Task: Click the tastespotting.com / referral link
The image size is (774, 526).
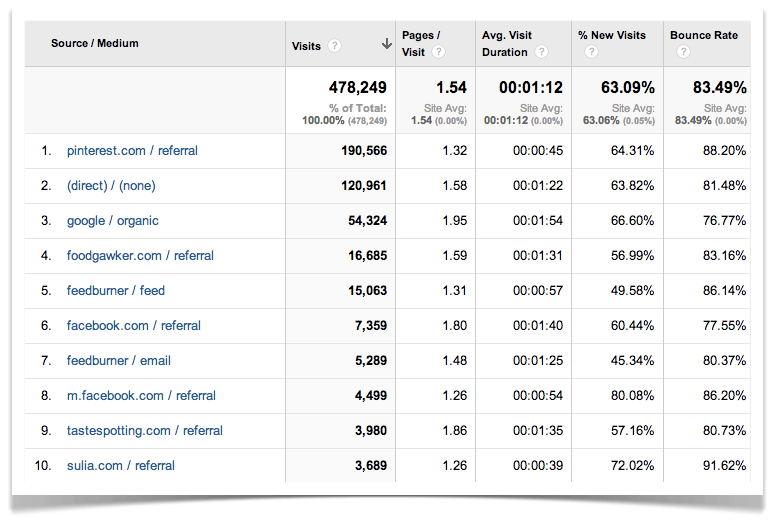Action: click(x=145, y=431)
